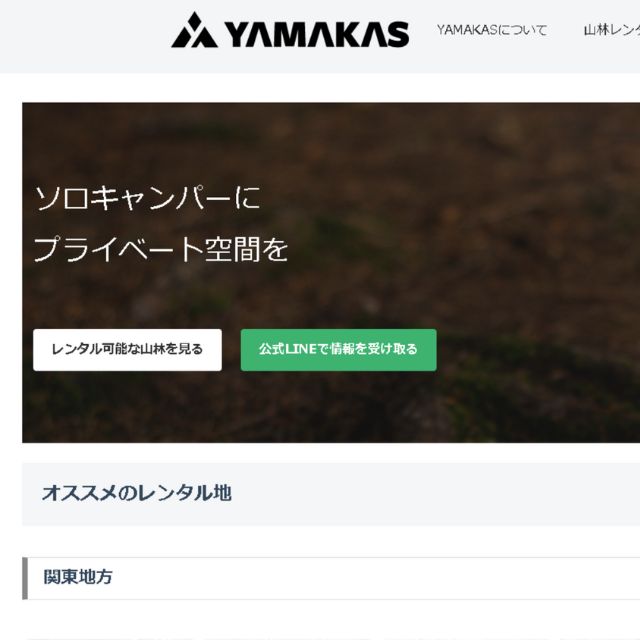Click the green 公式LINEで情報を受け取る button
The height and width of the screenshot is (640, 640).
coord(338,350)
